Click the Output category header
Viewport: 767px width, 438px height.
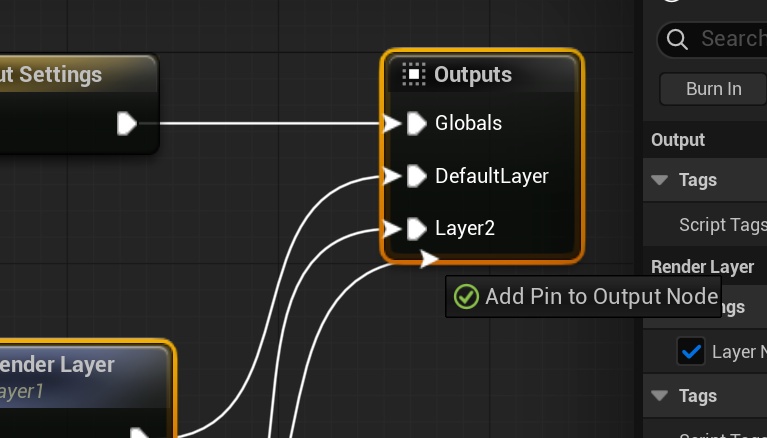[678, 140]
